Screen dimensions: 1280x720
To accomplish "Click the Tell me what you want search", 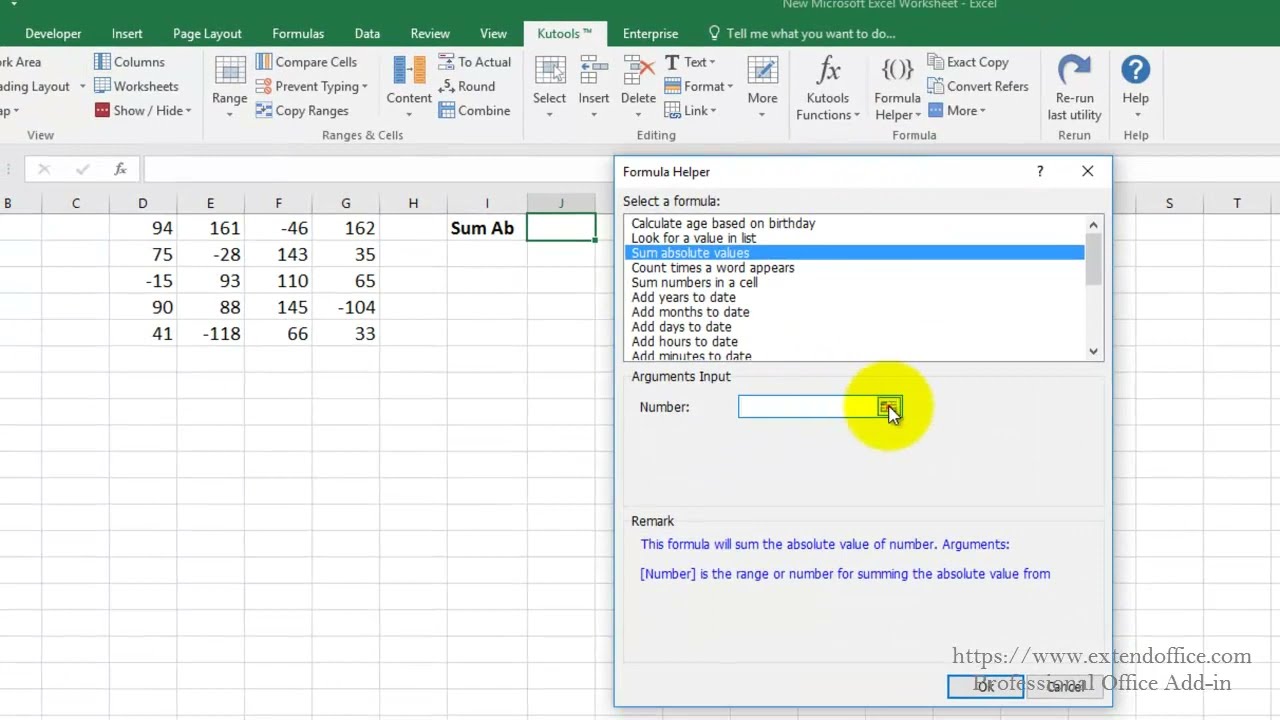I will tap(801, 33).
